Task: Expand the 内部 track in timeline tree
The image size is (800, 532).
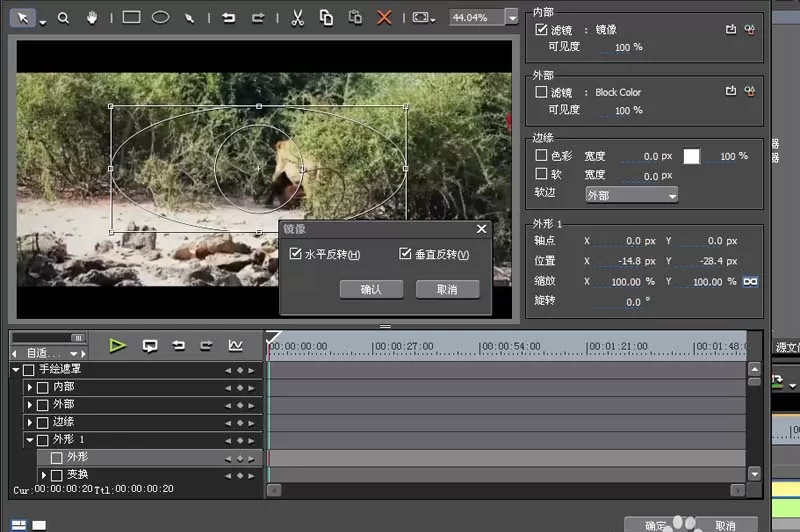Action: click(30, 387)
